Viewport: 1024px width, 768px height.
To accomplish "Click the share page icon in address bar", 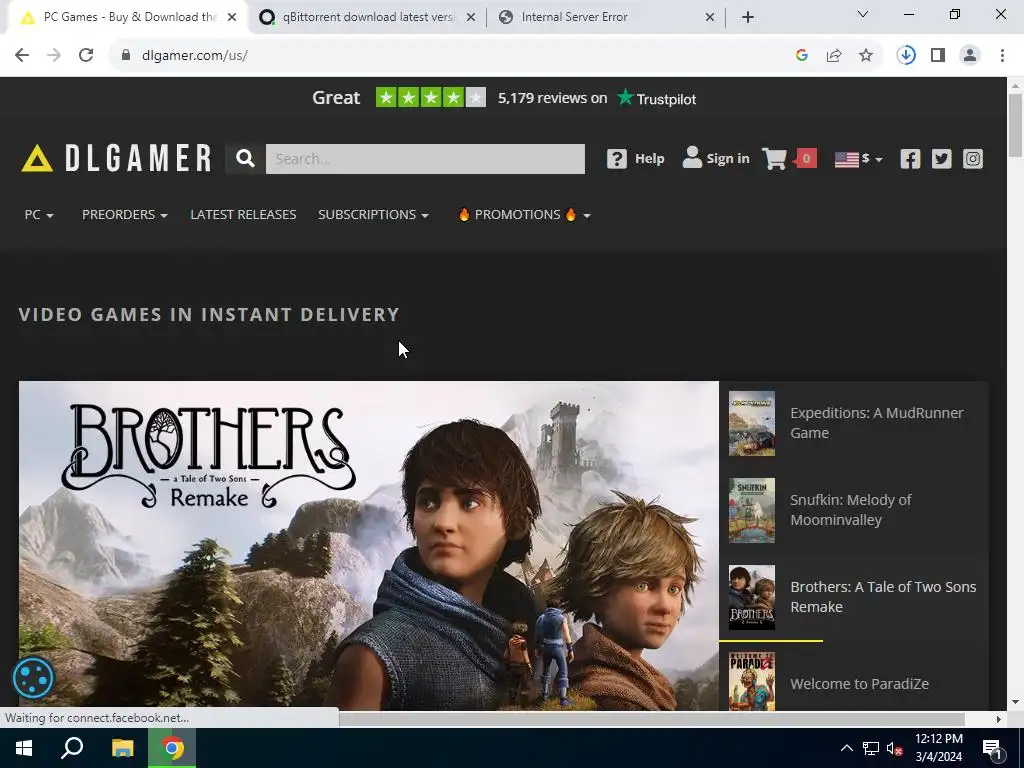I will (834, 56).
